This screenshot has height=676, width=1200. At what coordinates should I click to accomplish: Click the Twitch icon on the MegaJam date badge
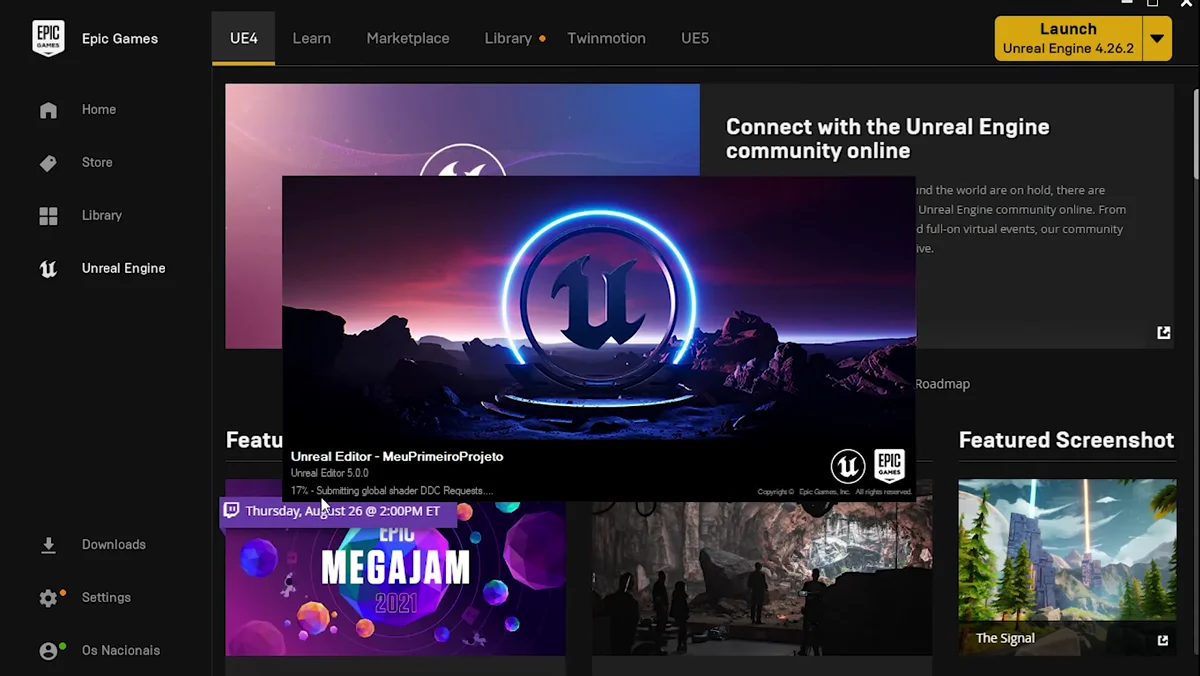click(232, 510)
